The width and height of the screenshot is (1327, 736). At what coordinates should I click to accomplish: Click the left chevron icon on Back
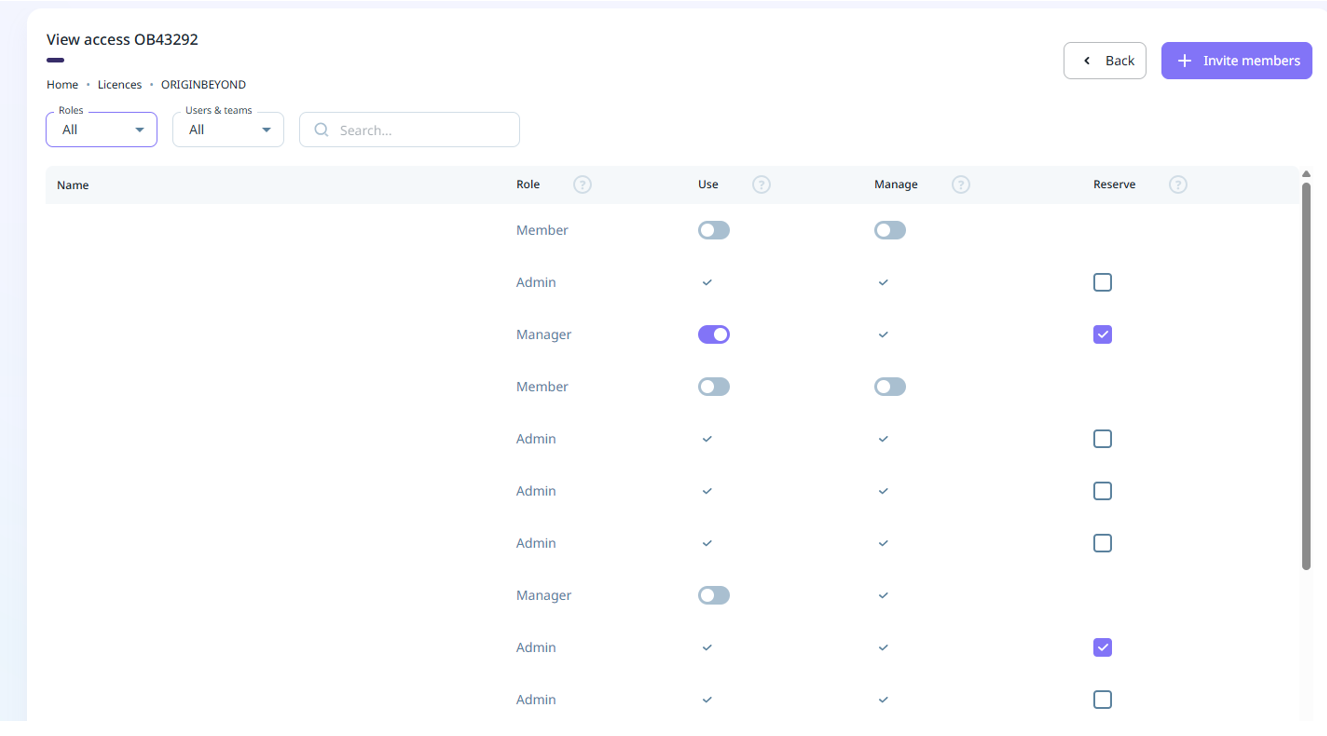click(1087, 61)
